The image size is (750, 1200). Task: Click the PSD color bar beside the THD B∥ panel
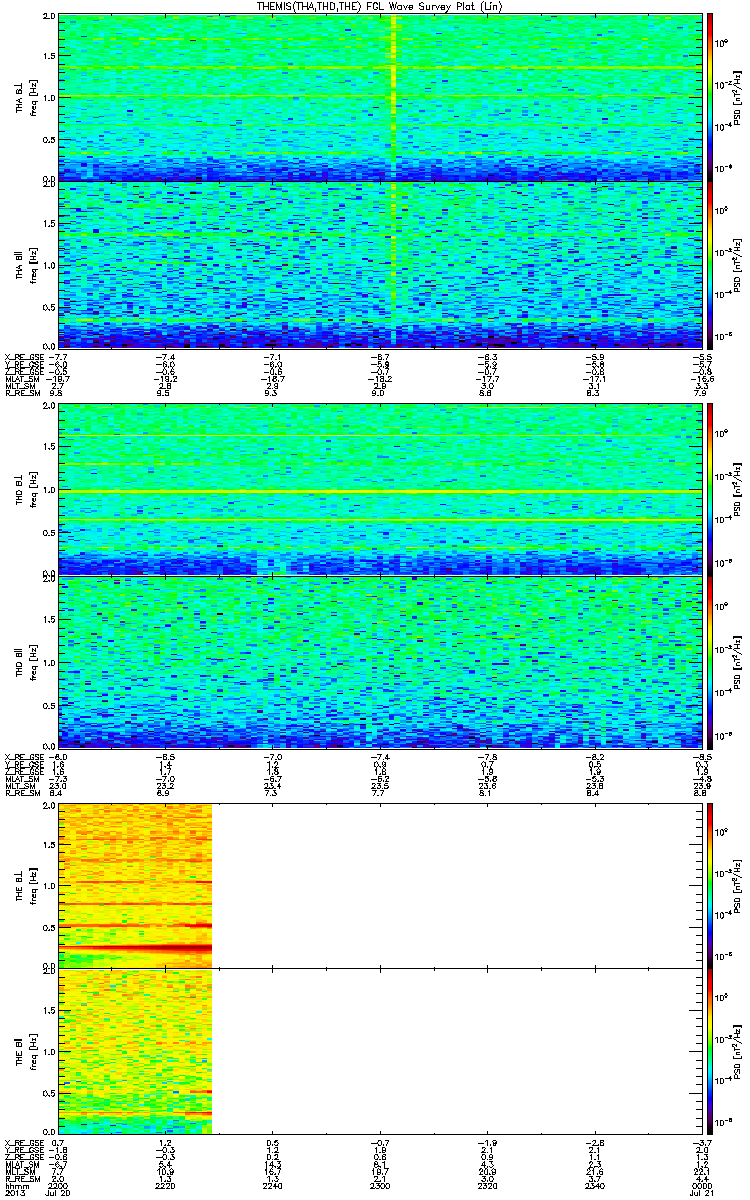[x=711, y=660]
